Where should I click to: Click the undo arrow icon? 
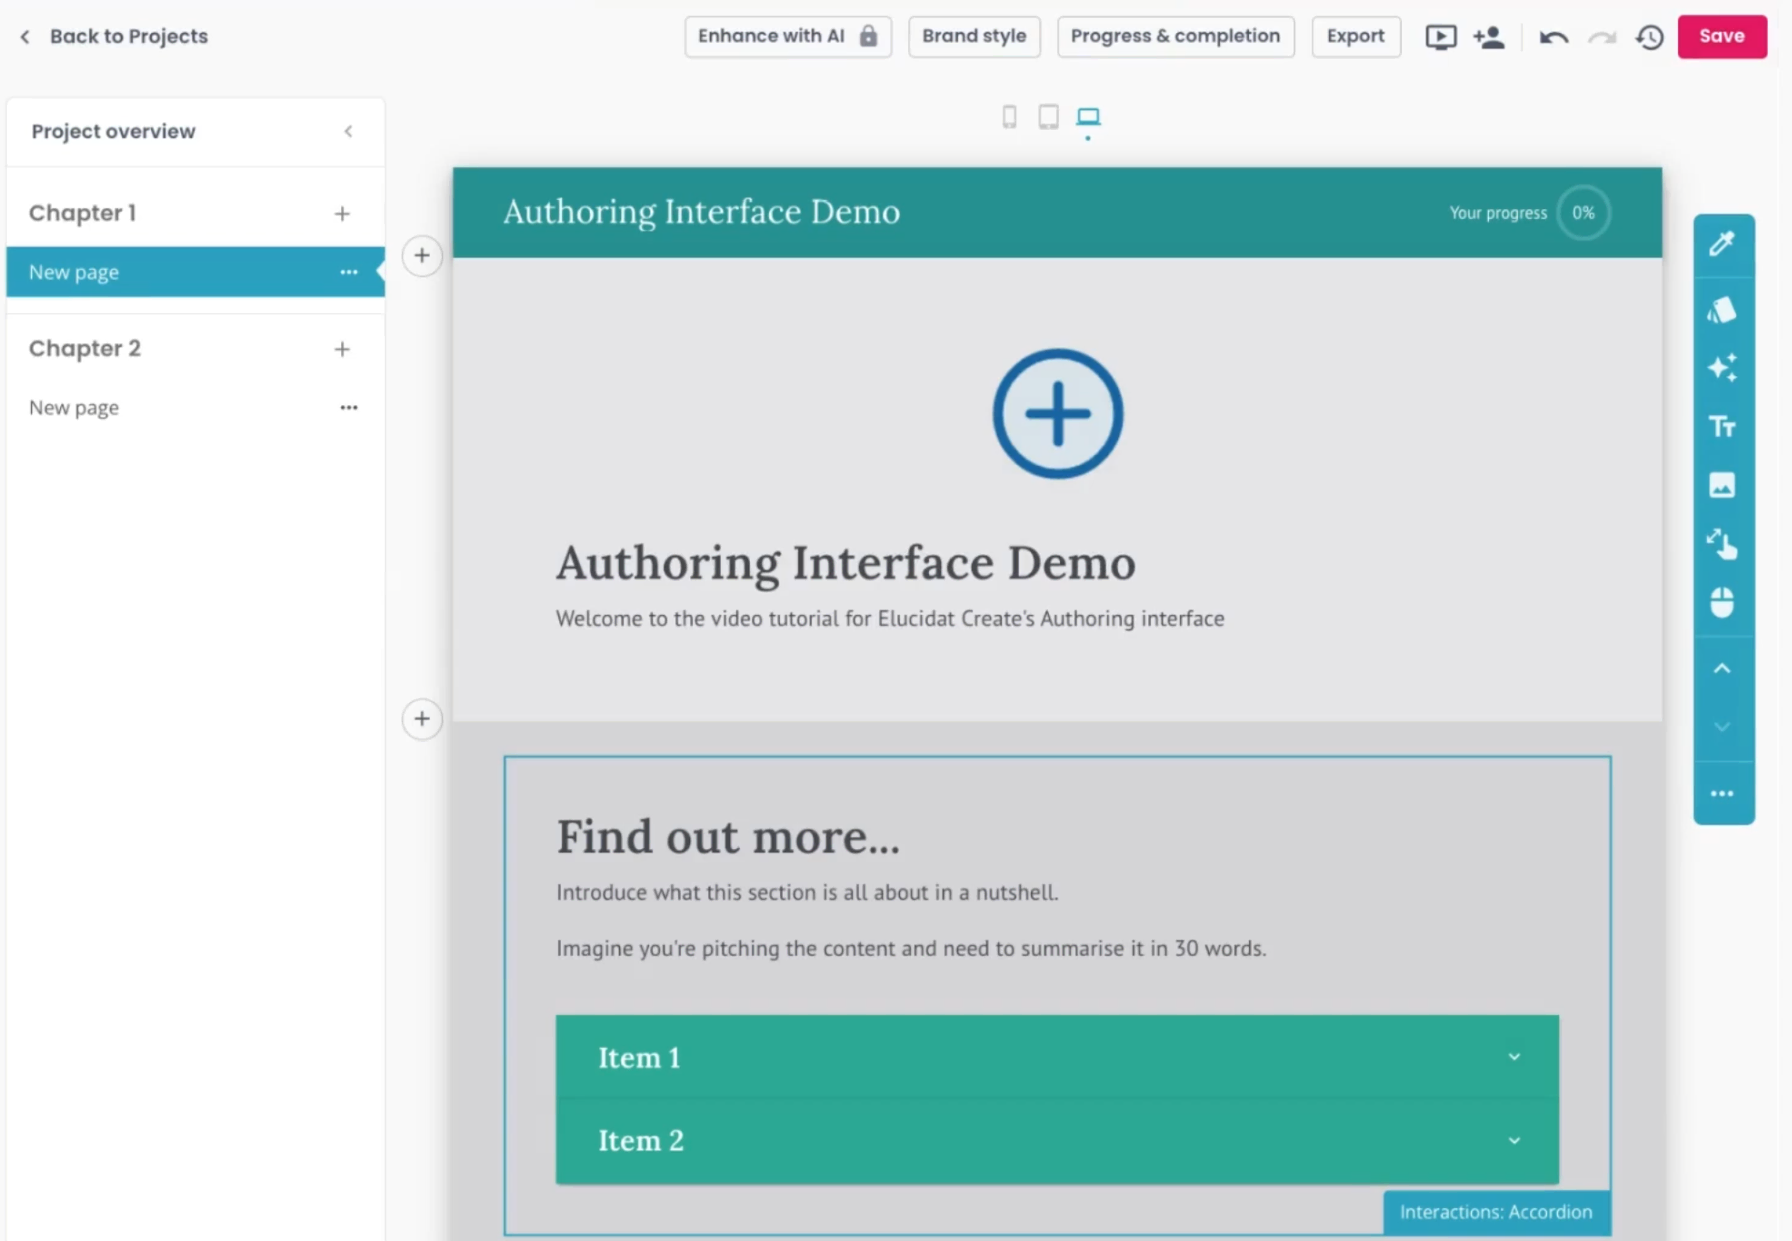click(1553, 36)
